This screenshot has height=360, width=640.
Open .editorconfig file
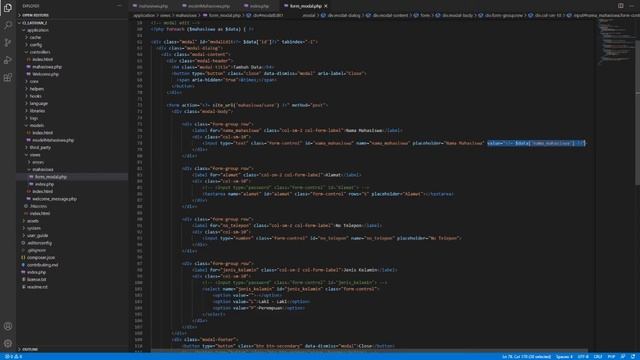coord(39,243)
